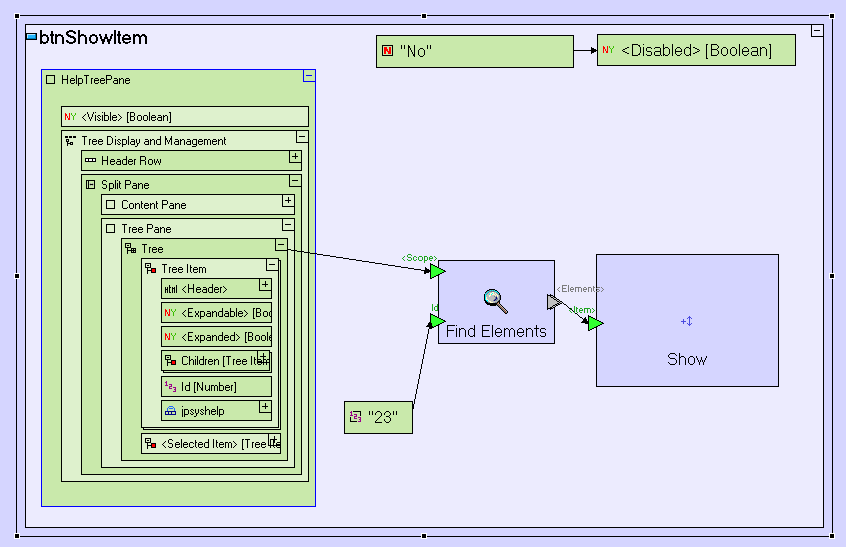Click the red N icon beside "No"

[x=388, y=51]
